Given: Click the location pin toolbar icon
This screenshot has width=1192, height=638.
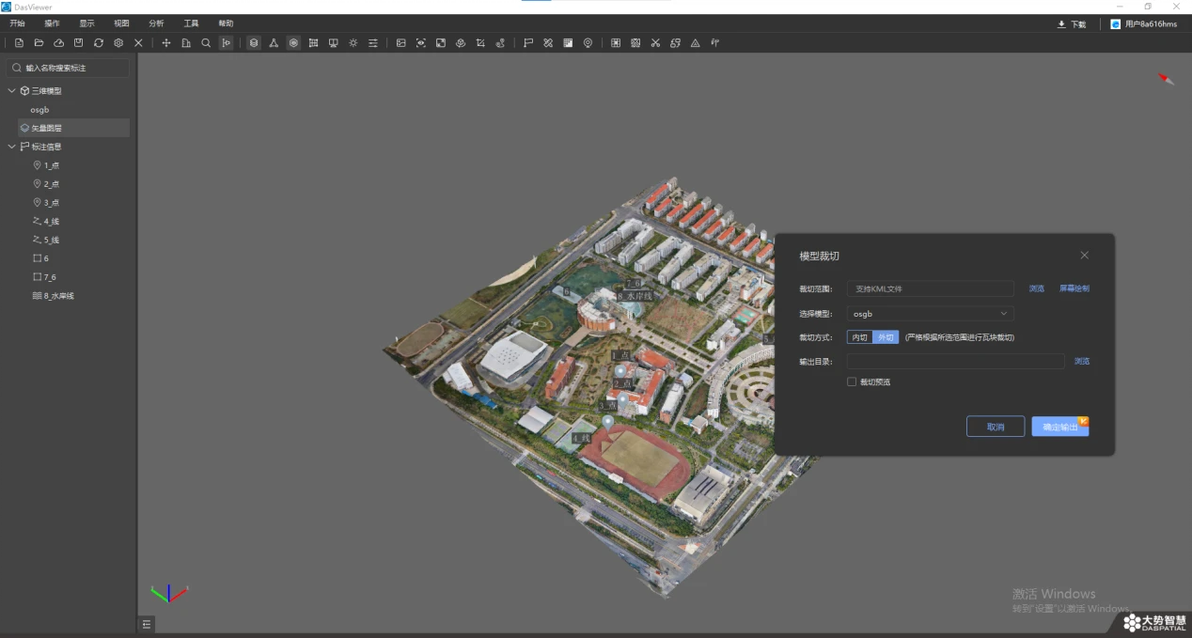Looking at the screenshot, I should (588, 43).
